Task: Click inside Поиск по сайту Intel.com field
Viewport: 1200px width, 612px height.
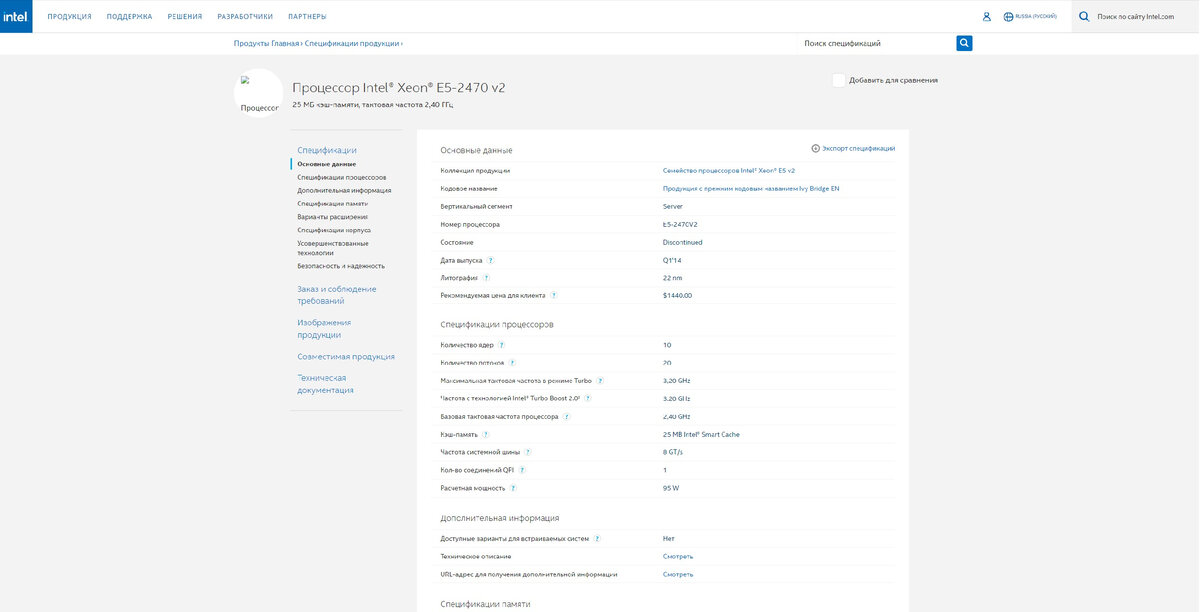Action: point(1136,16)
